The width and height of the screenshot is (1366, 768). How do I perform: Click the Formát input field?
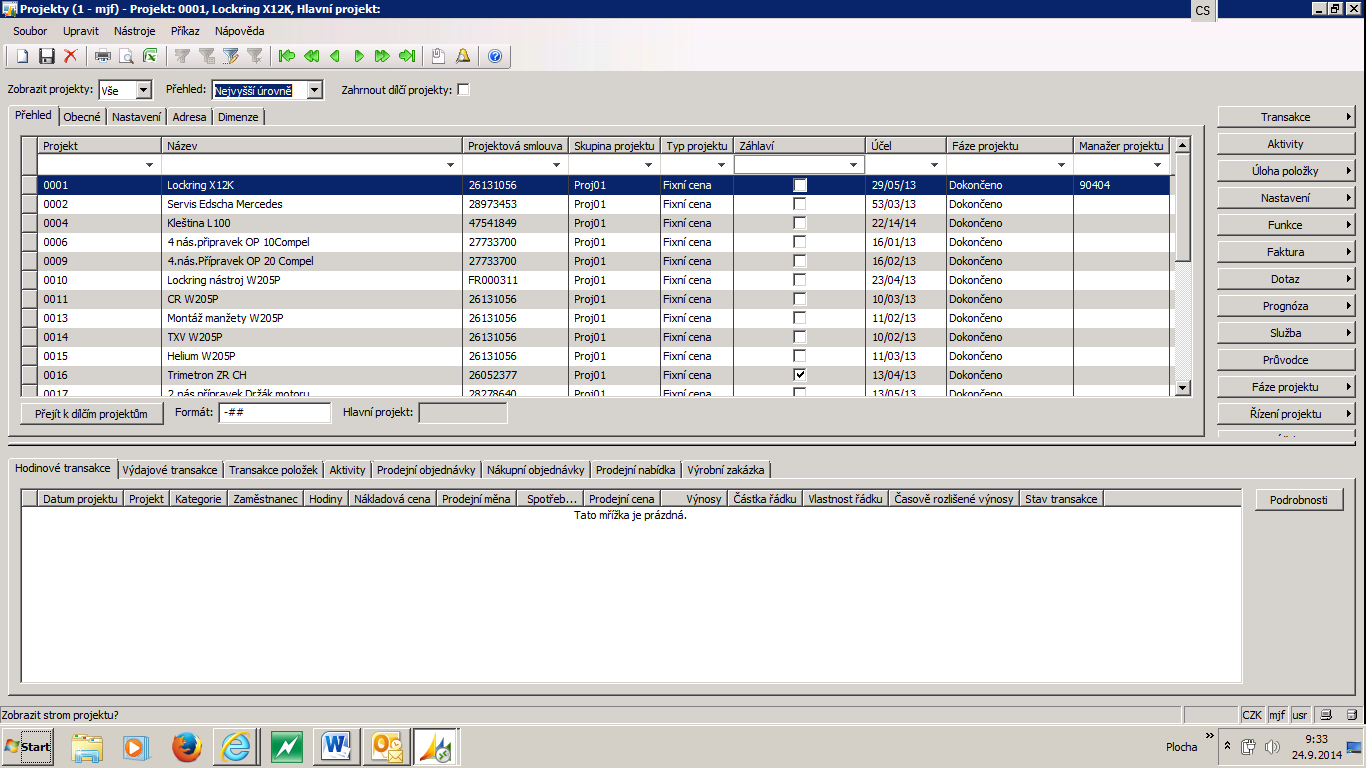click(275, 413)
